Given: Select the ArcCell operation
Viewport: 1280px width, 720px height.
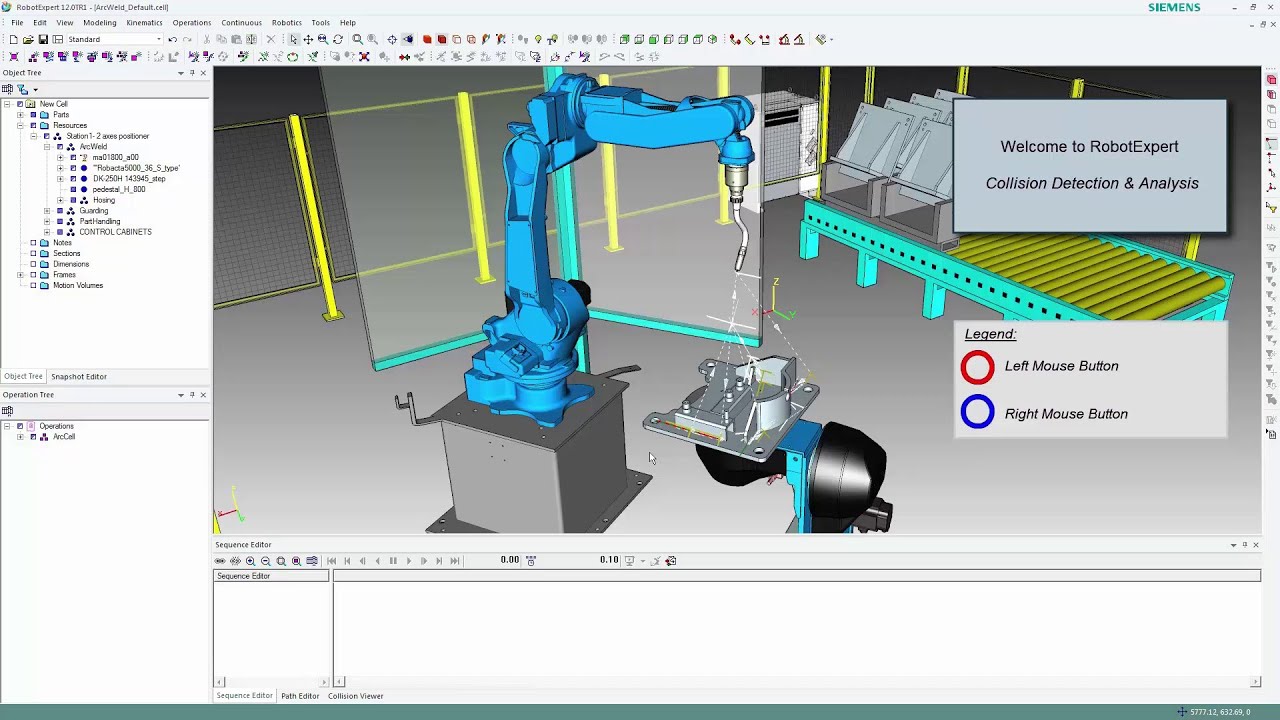Looking at the screenshot, I should pos(64,437).
